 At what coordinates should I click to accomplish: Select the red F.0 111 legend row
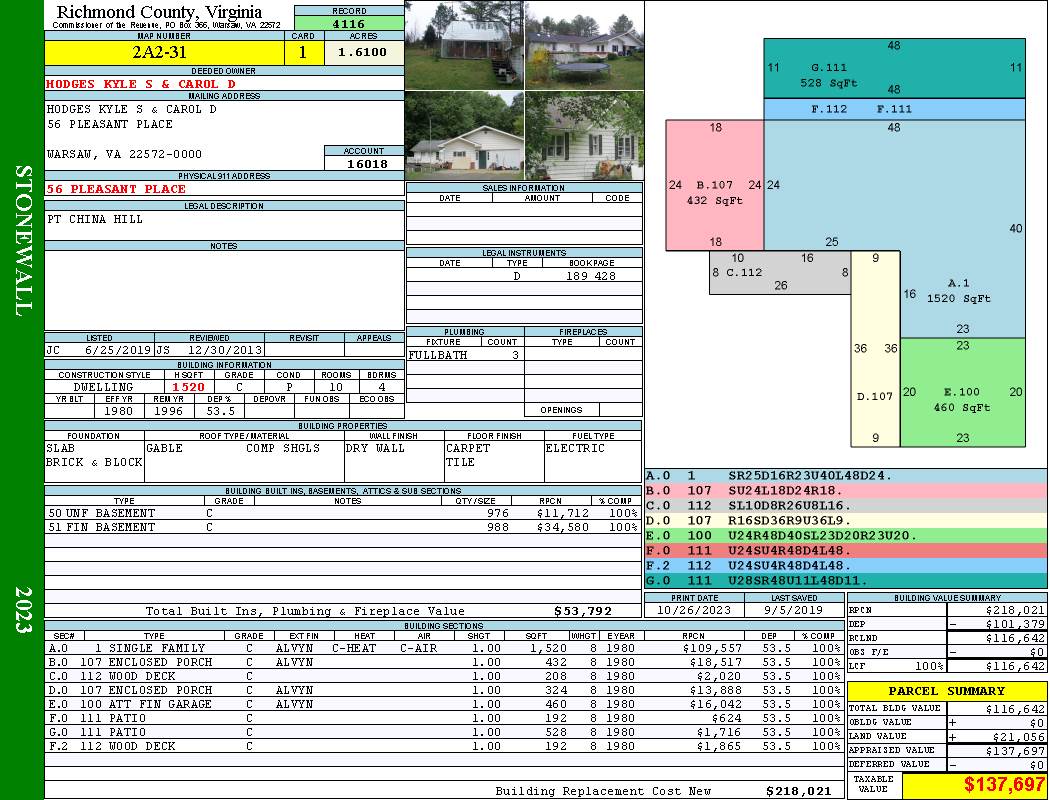coord(846,550)
